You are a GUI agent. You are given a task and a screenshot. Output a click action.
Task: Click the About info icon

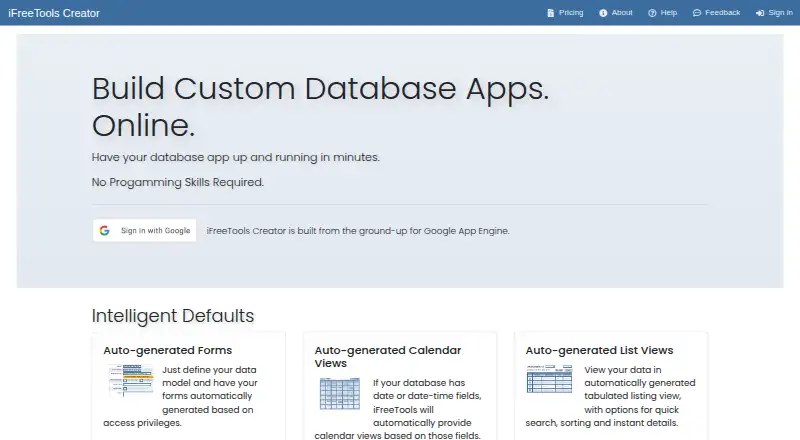pos(603,13)
